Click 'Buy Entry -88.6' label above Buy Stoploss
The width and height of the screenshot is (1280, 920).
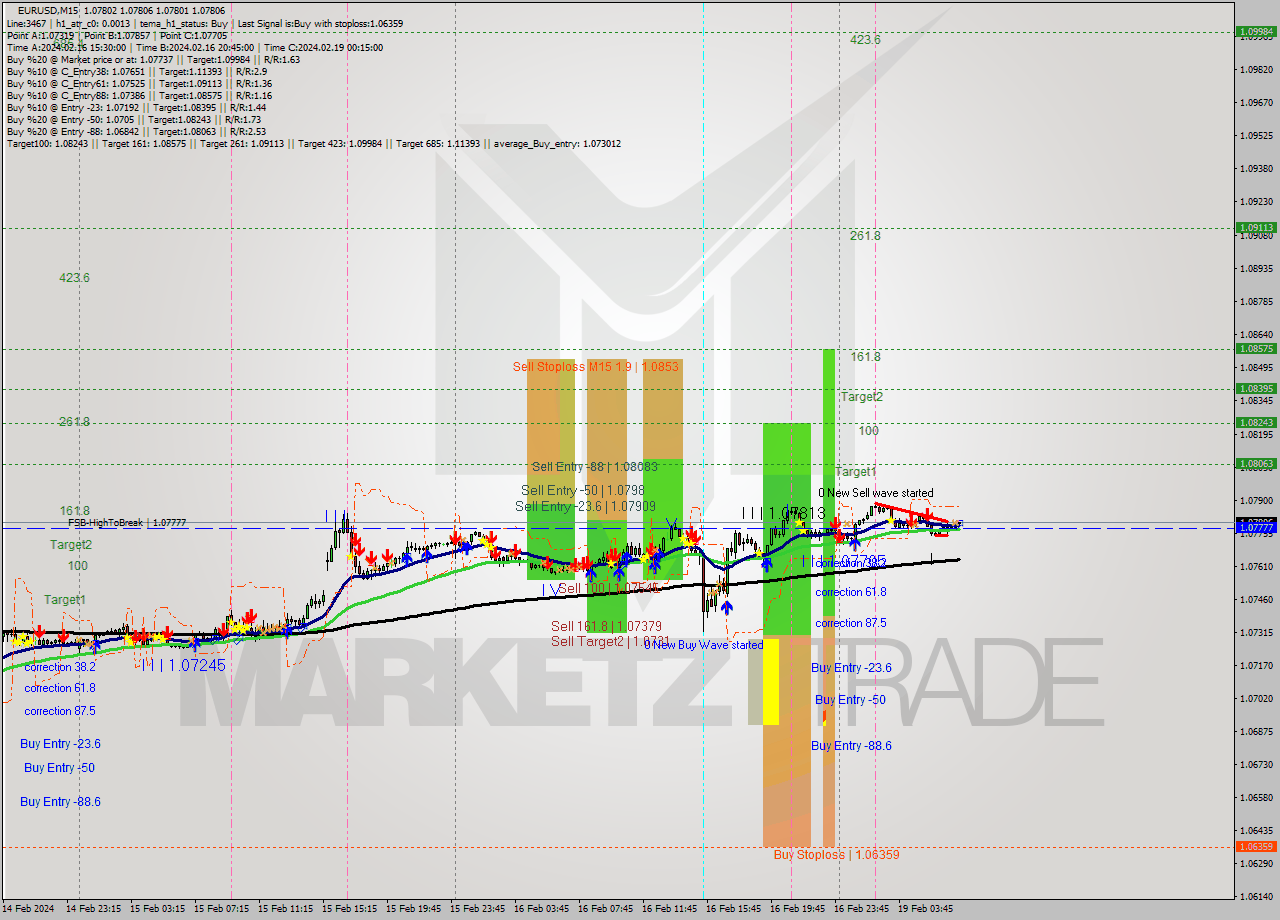(x=851, y=746)
